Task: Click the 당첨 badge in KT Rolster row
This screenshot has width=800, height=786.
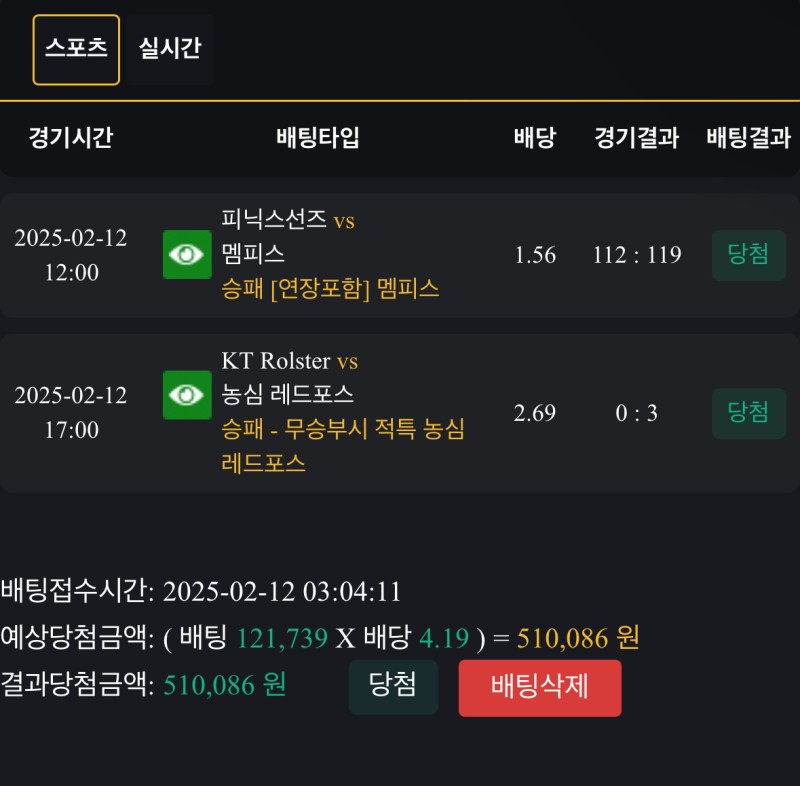Action: pos(749,413)
